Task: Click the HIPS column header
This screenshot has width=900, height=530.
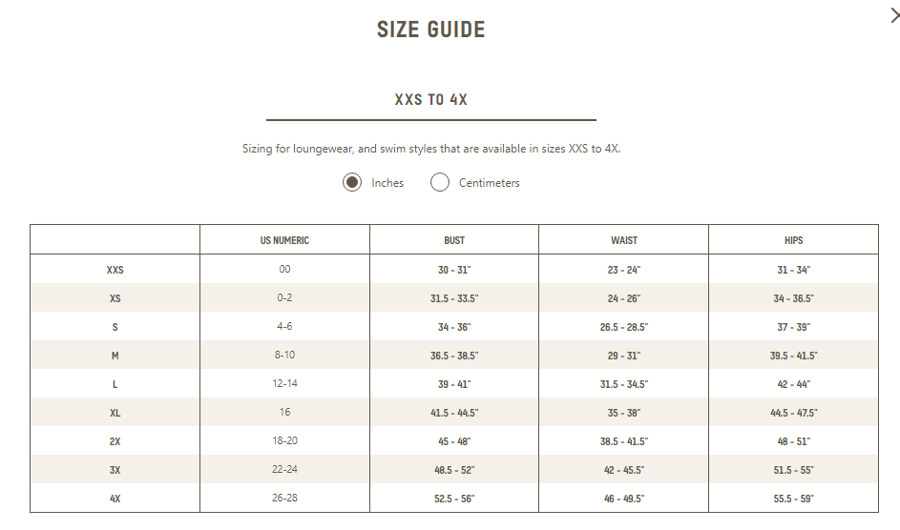Action: tap(794, 240)
